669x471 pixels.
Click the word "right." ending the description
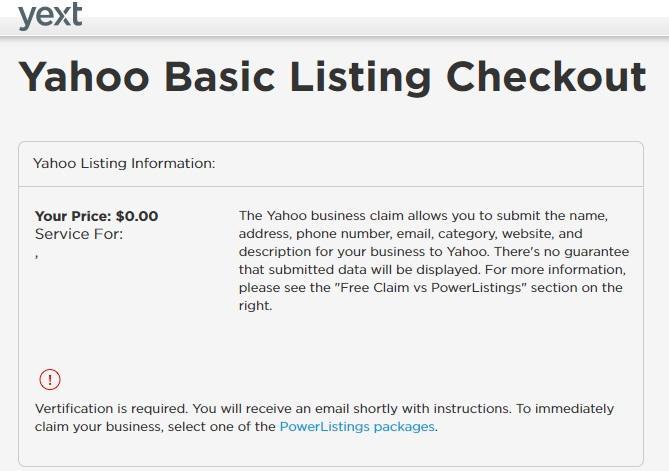(255, 305)
